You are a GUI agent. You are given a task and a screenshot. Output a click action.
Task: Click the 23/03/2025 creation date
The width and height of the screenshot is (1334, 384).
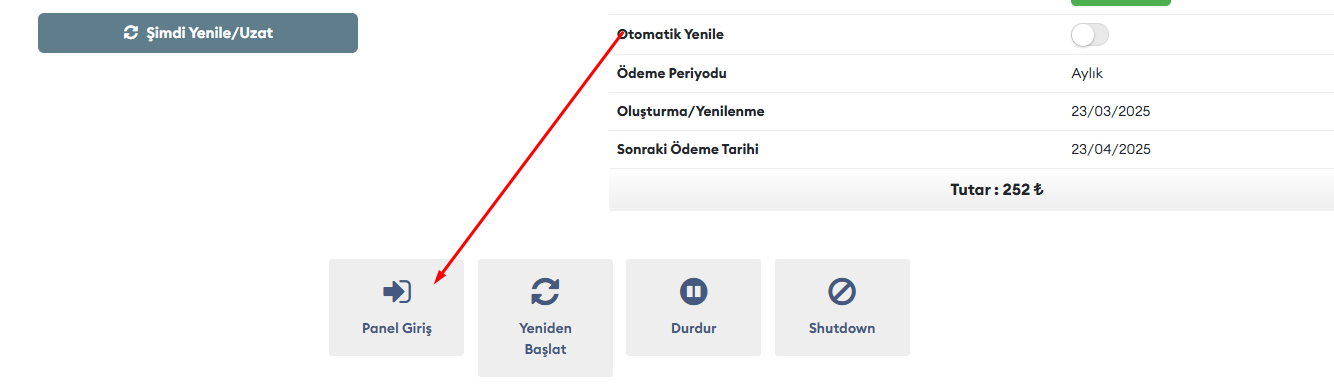click(1111, 111)
